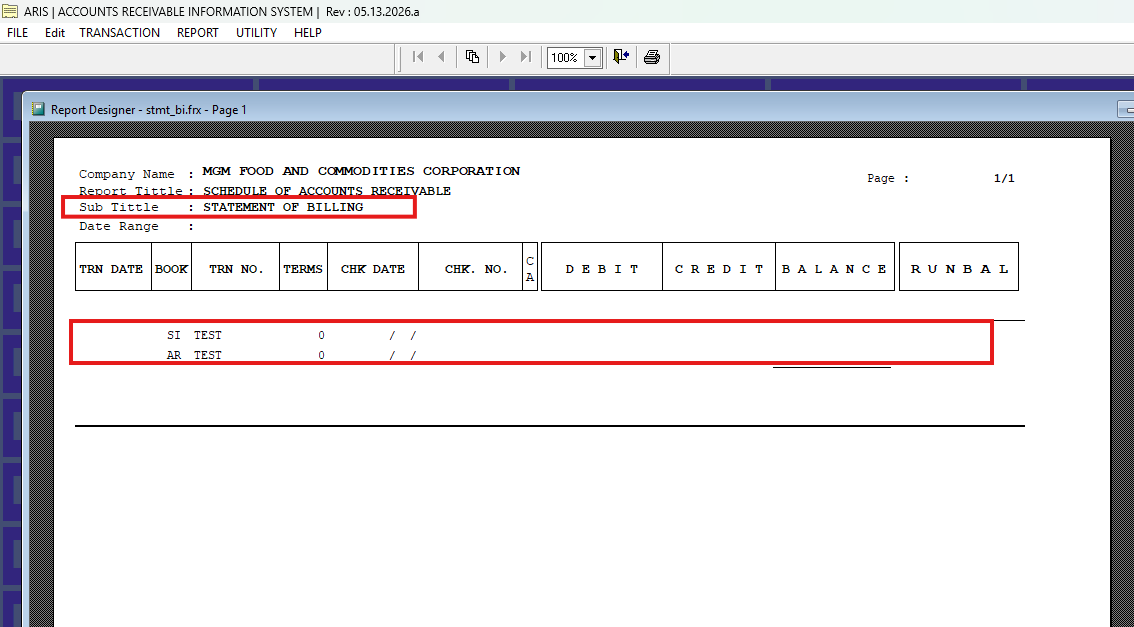1134x627 pixels.
Task: Click the page number 1/1
Action: (x=1004, y=178)
